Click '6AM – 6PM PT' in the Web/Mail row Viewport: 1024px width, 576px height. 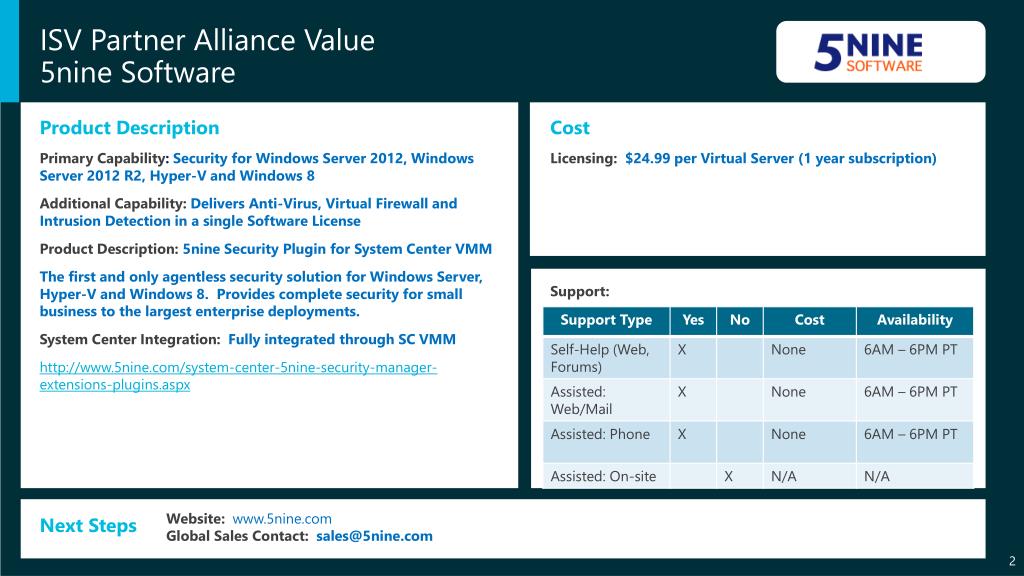(910, 392)
